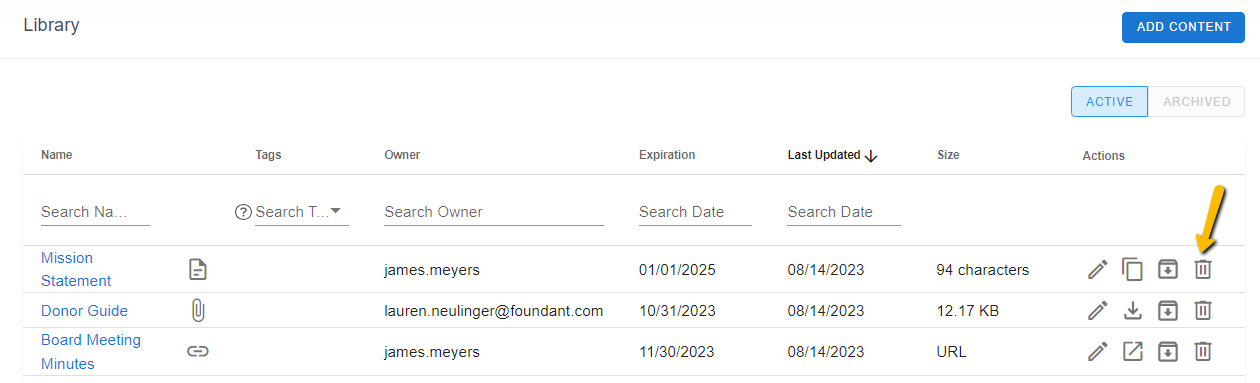The height and width of the screenshot is (383, 1260).
Task: Expand the Search Tags dropdown
Action: [335, 211]
